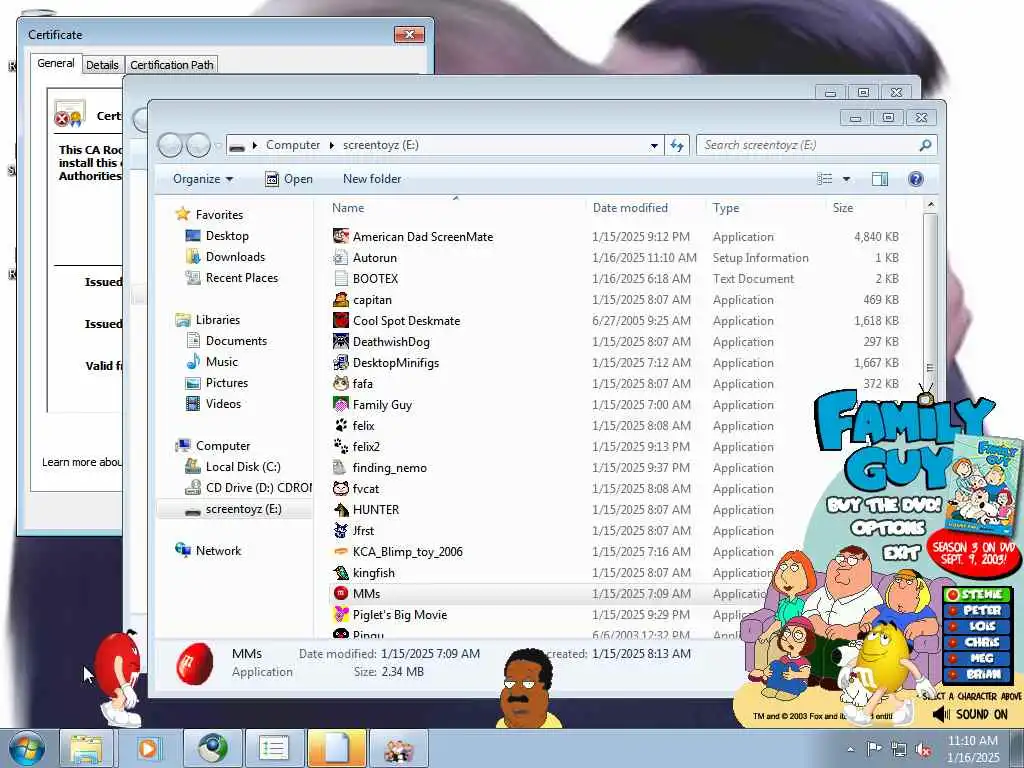
Task: Select the Cool Spot Deskmate icon
Action: [340, 321]
